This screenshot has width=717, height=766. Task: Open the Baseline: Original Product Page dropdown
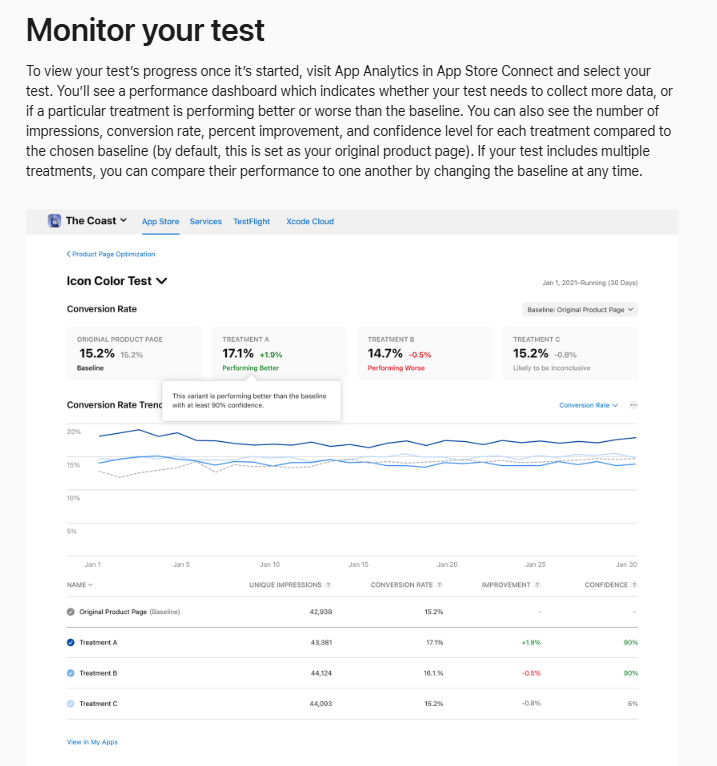[580, 310]
